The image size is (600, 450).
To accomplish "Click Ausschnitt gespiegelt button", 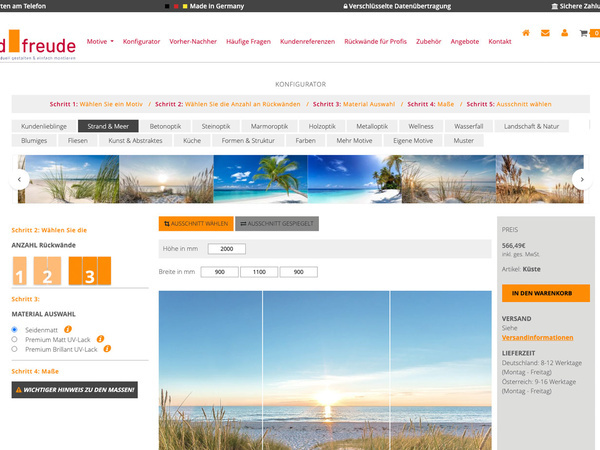I will click(x=277, y=223).
